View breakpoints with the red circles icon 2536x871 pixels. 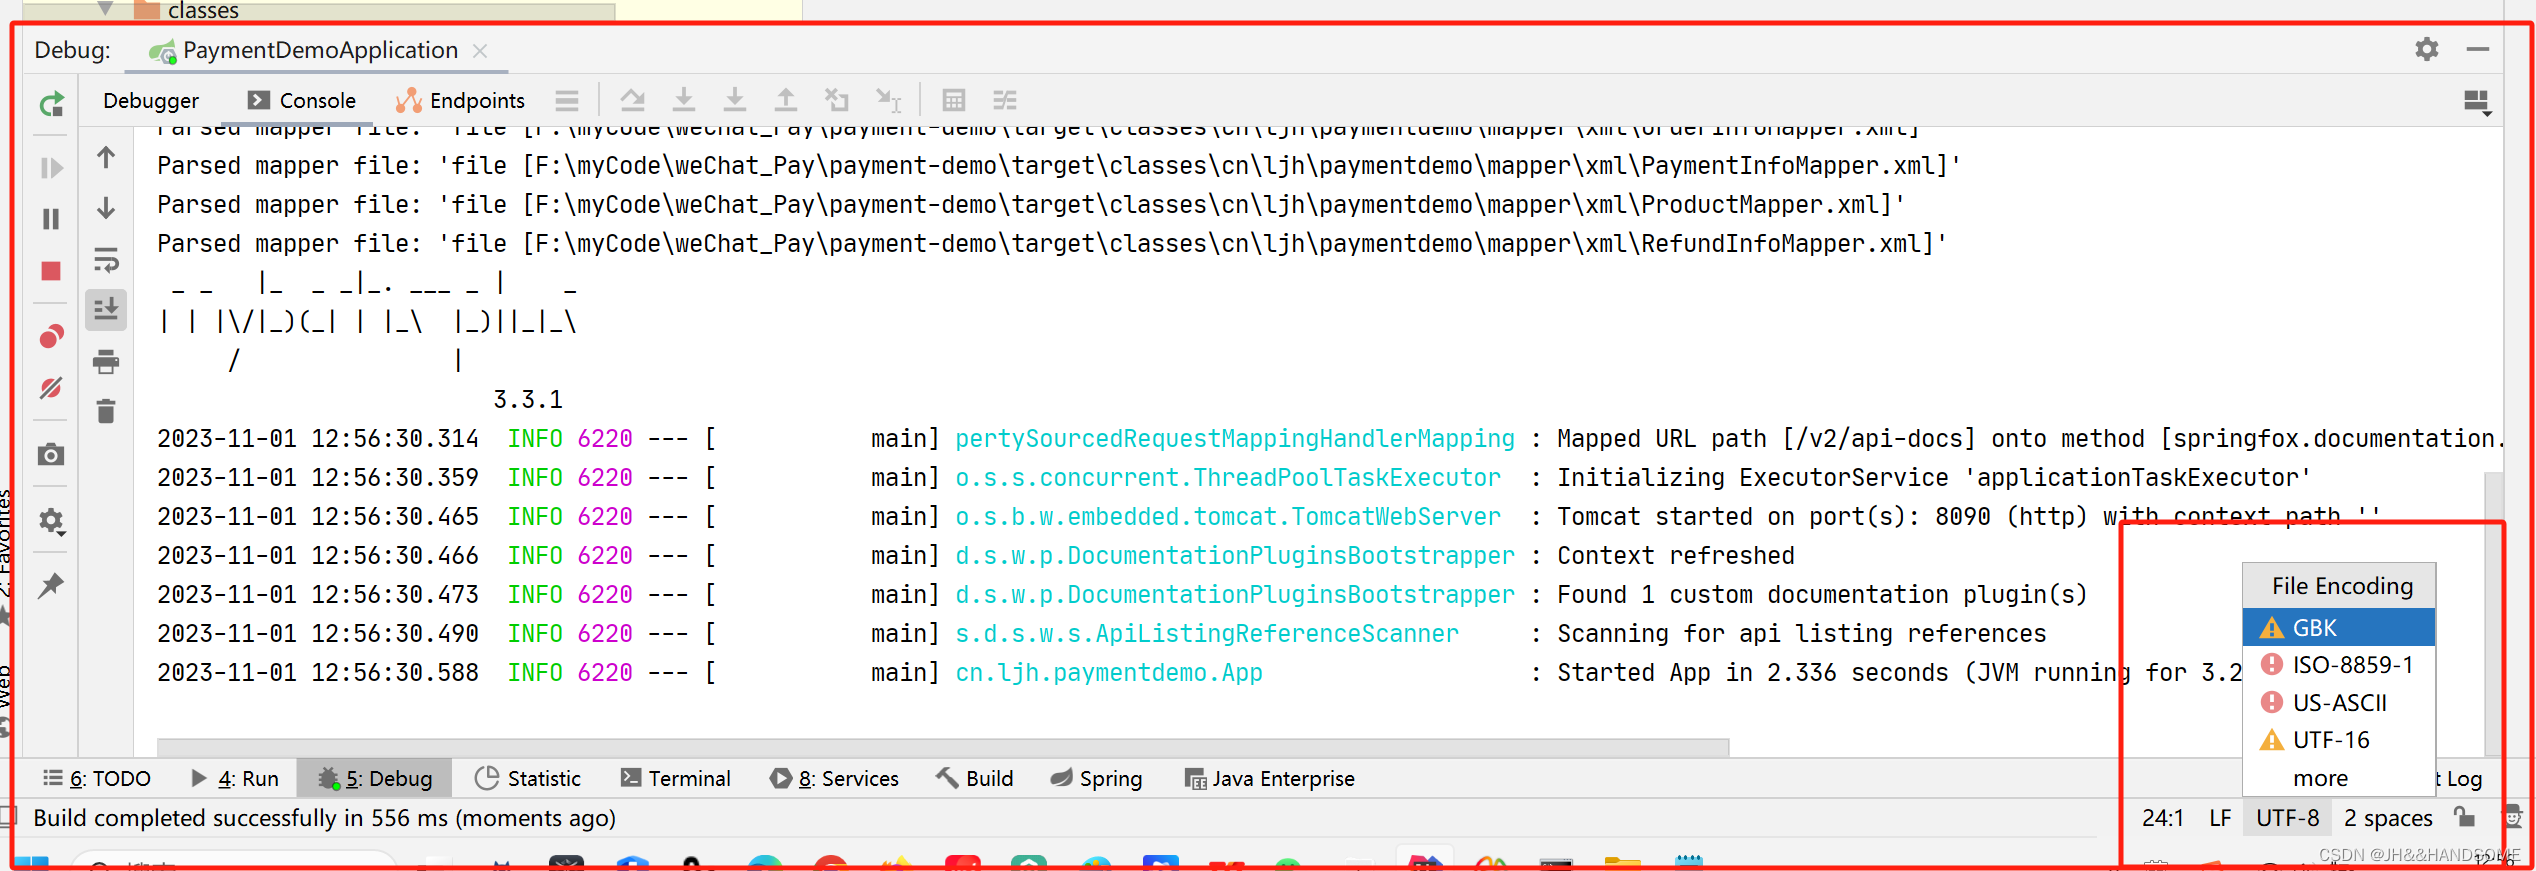(x=51, y=336)
